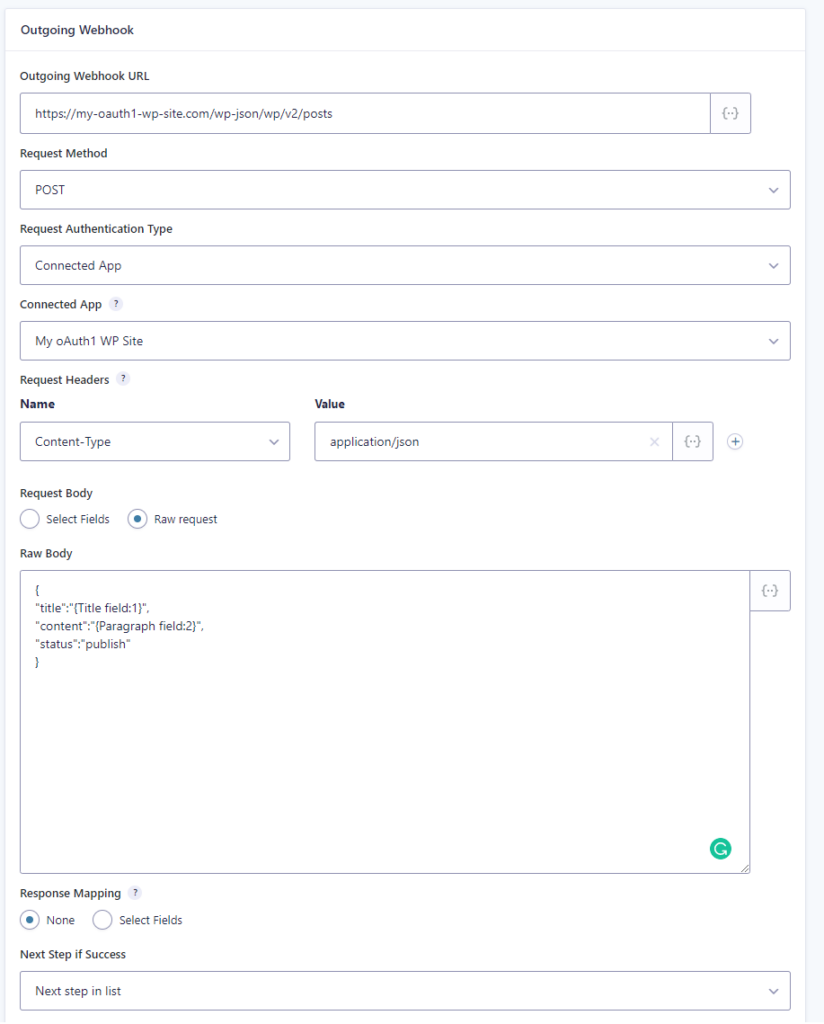Viewport: 824px width, 1024px height.
Task: Open merge tags for Raw Body
Action: [x=769, y=591]
